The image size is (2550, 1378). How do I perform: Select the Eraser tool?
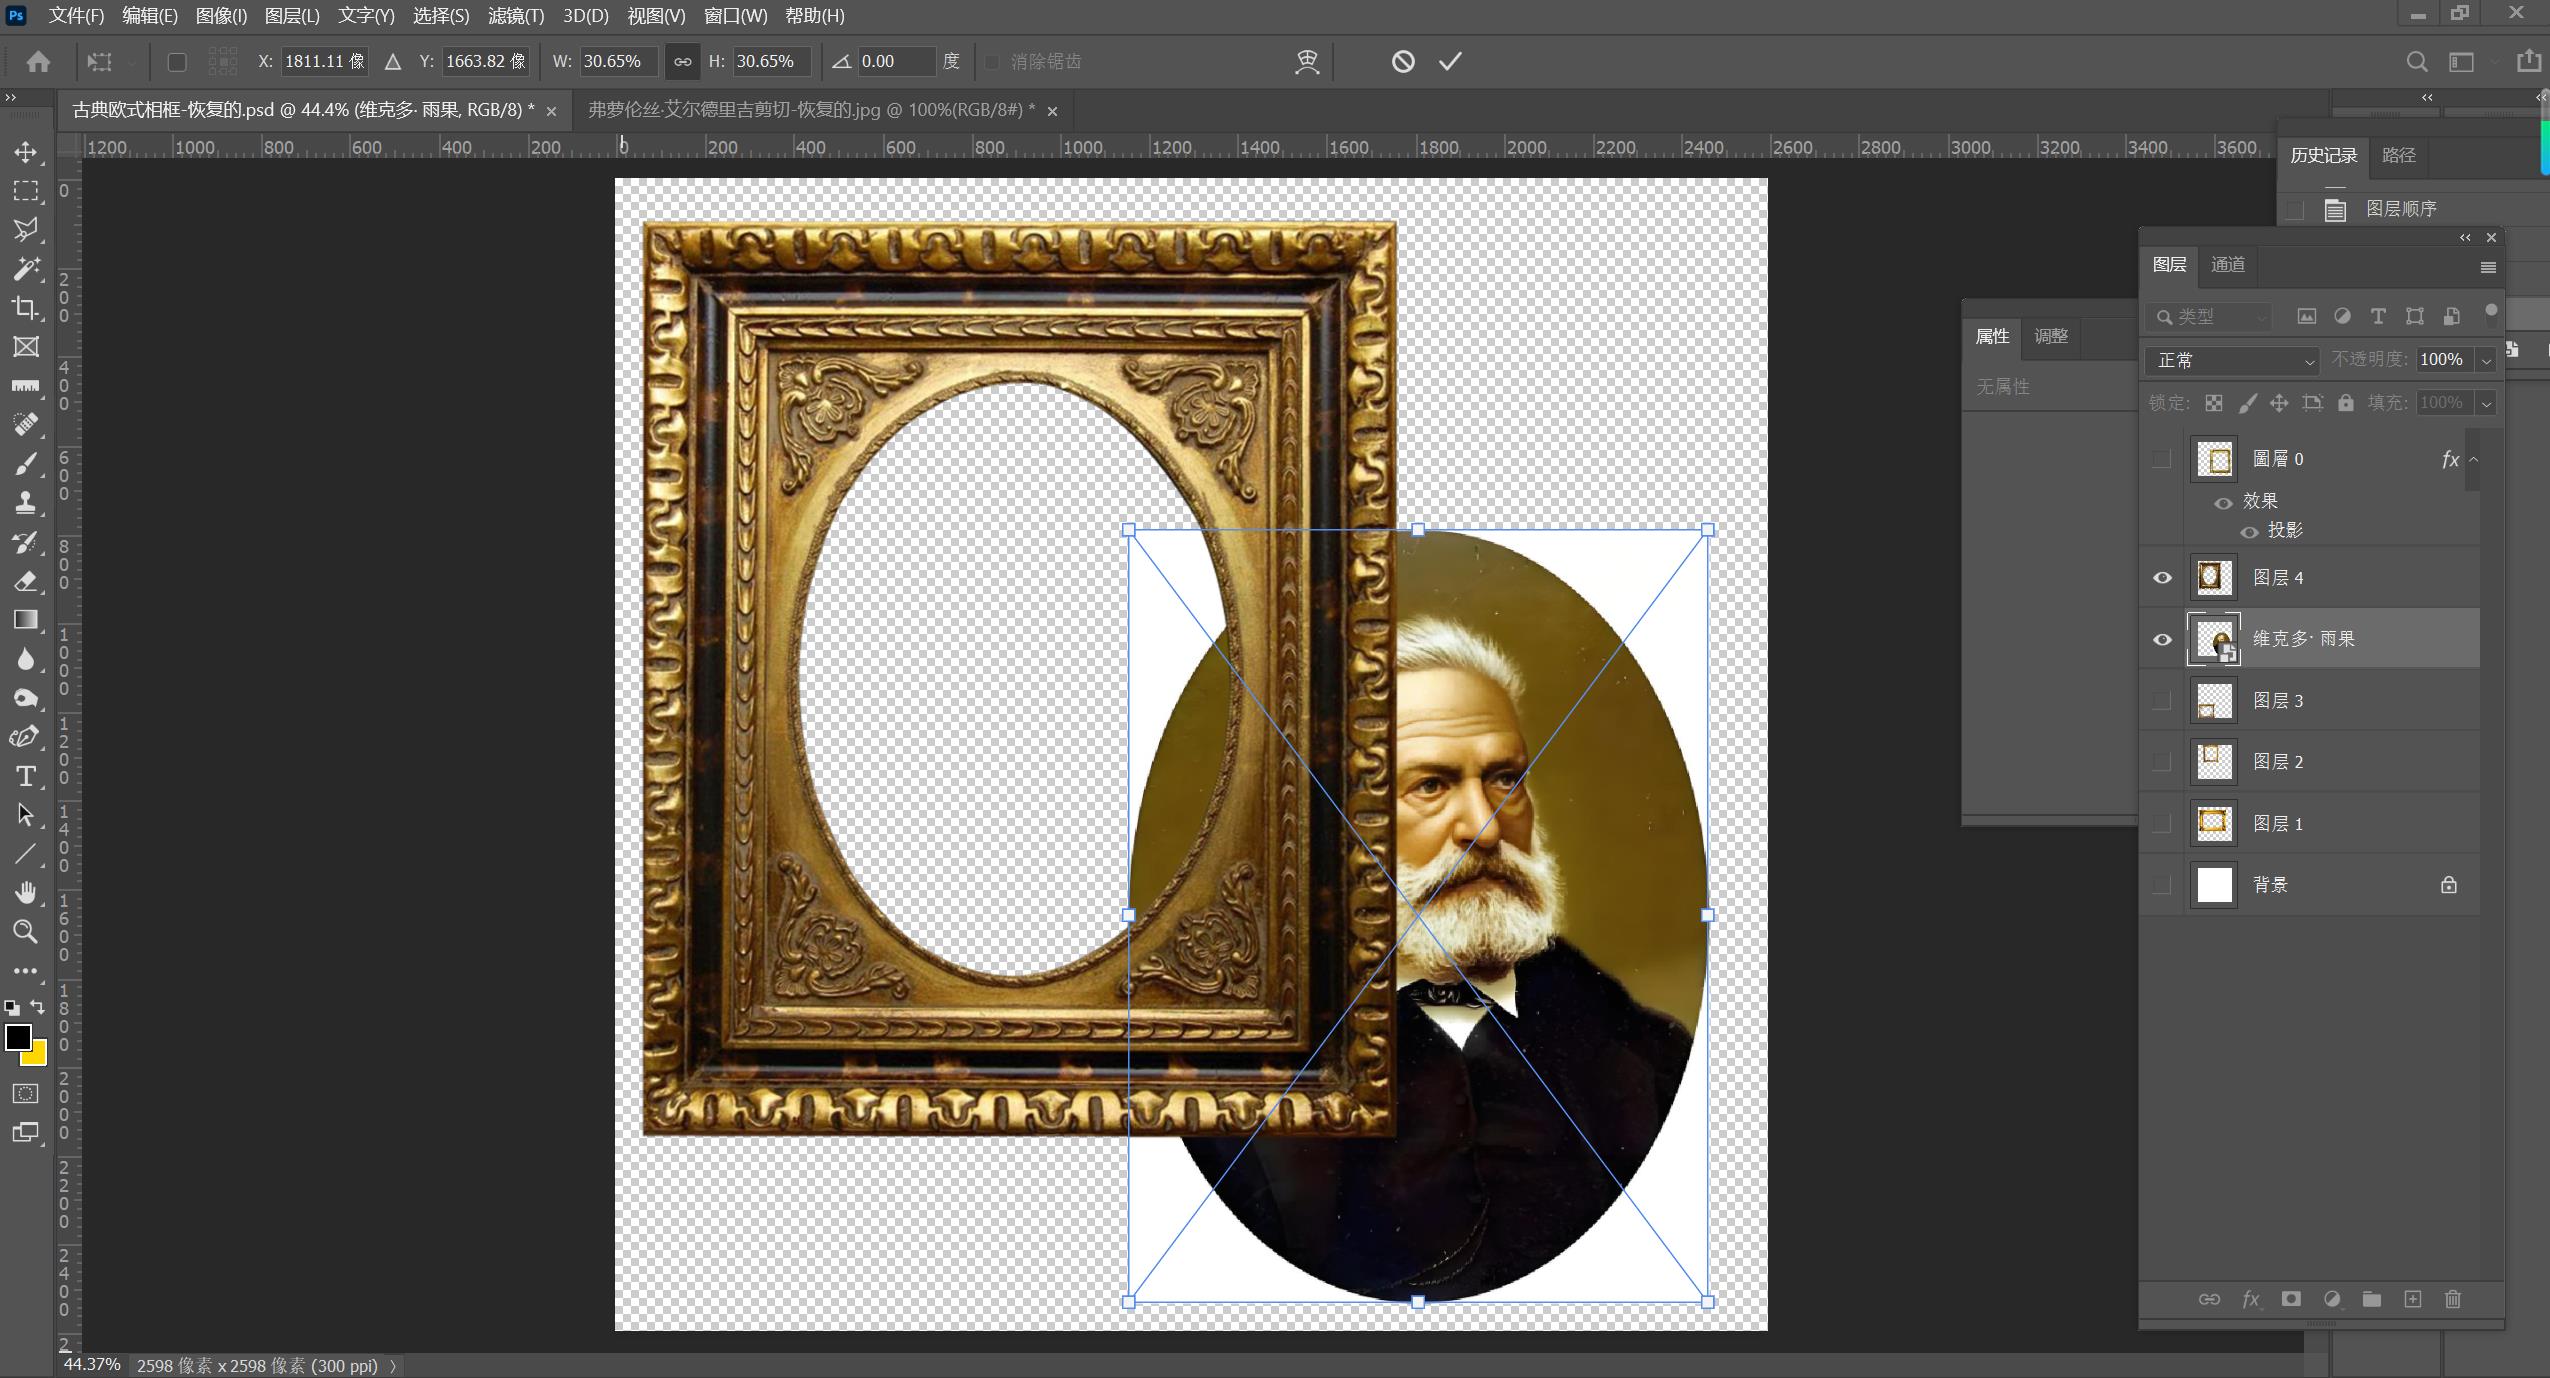pos(26,581)
